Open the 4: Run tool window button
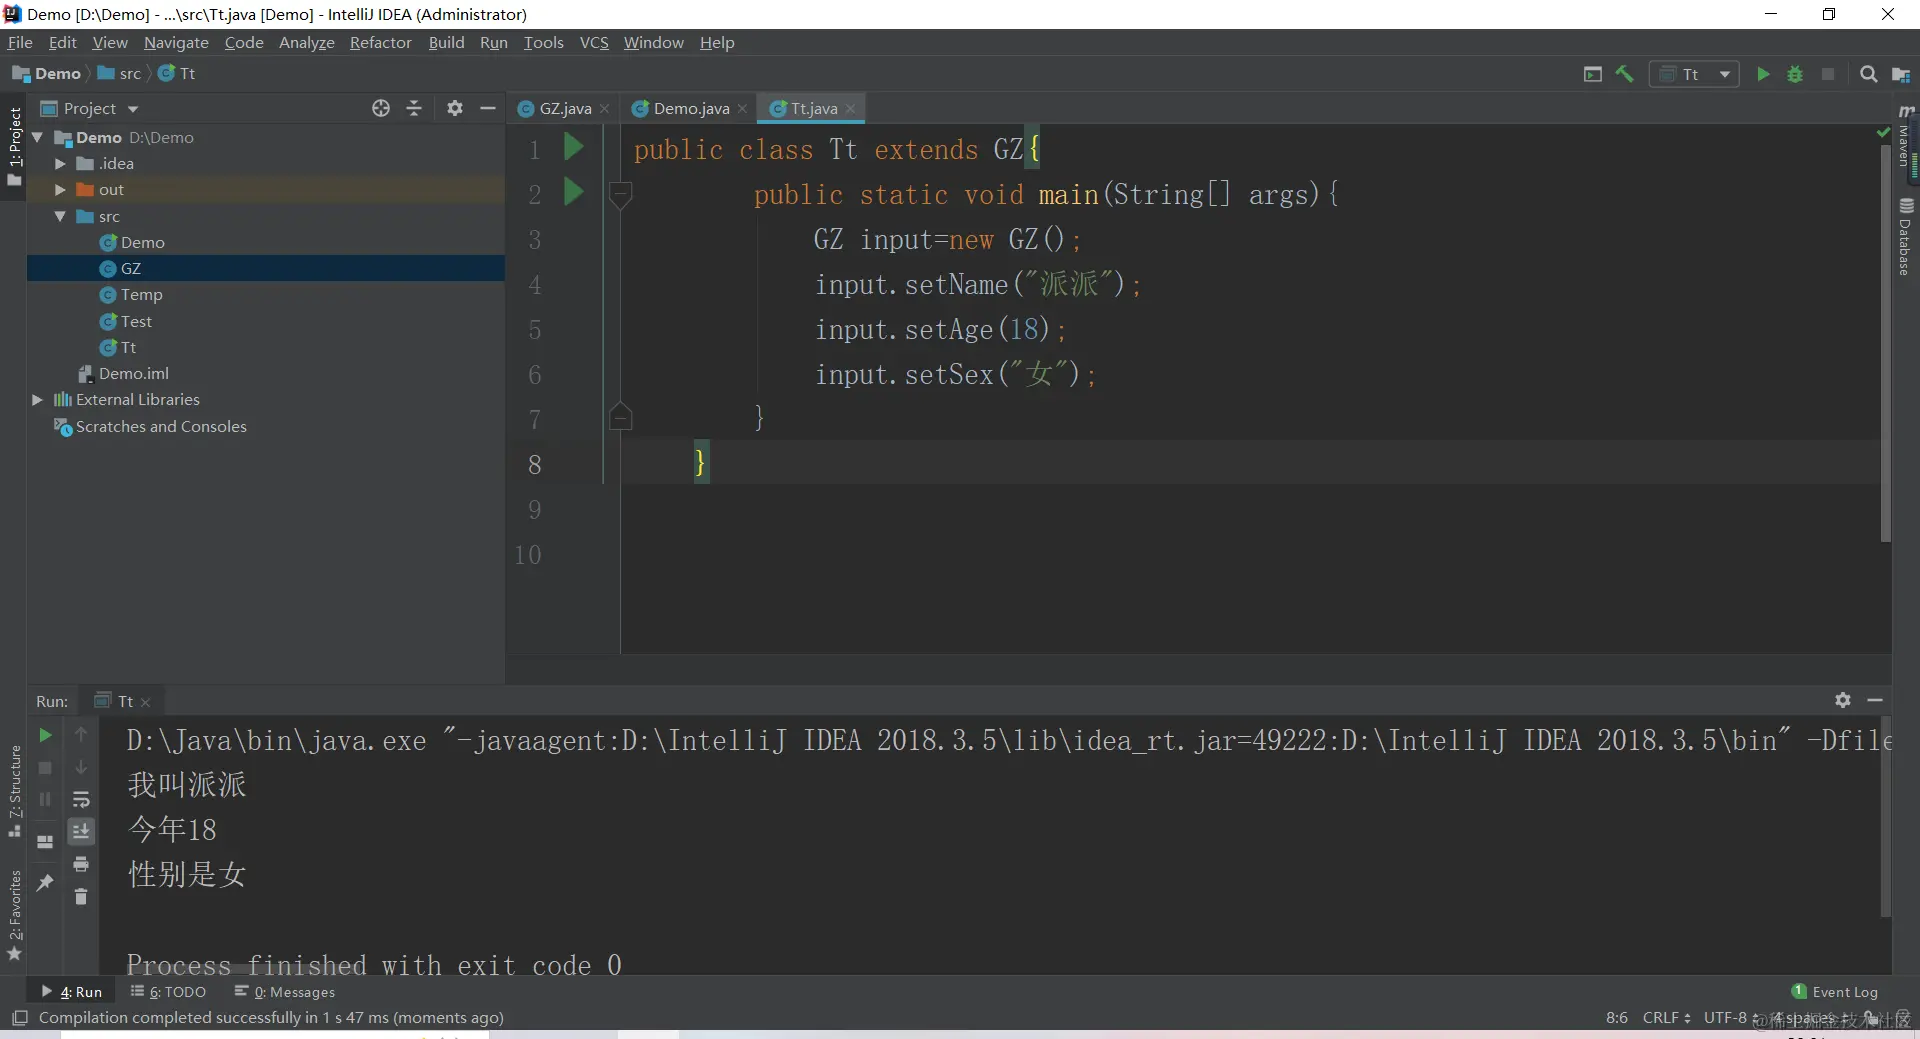The width and height of the screenshot is (1920, 1039). coord(72,992)
